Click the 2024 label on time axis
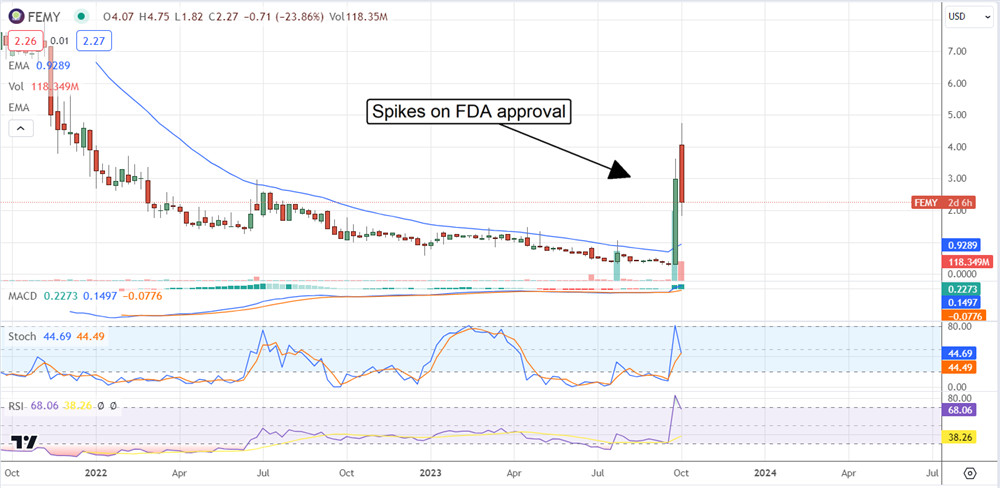The height and width of the screenshot is (488, 1000). click(x=764, y=473)
